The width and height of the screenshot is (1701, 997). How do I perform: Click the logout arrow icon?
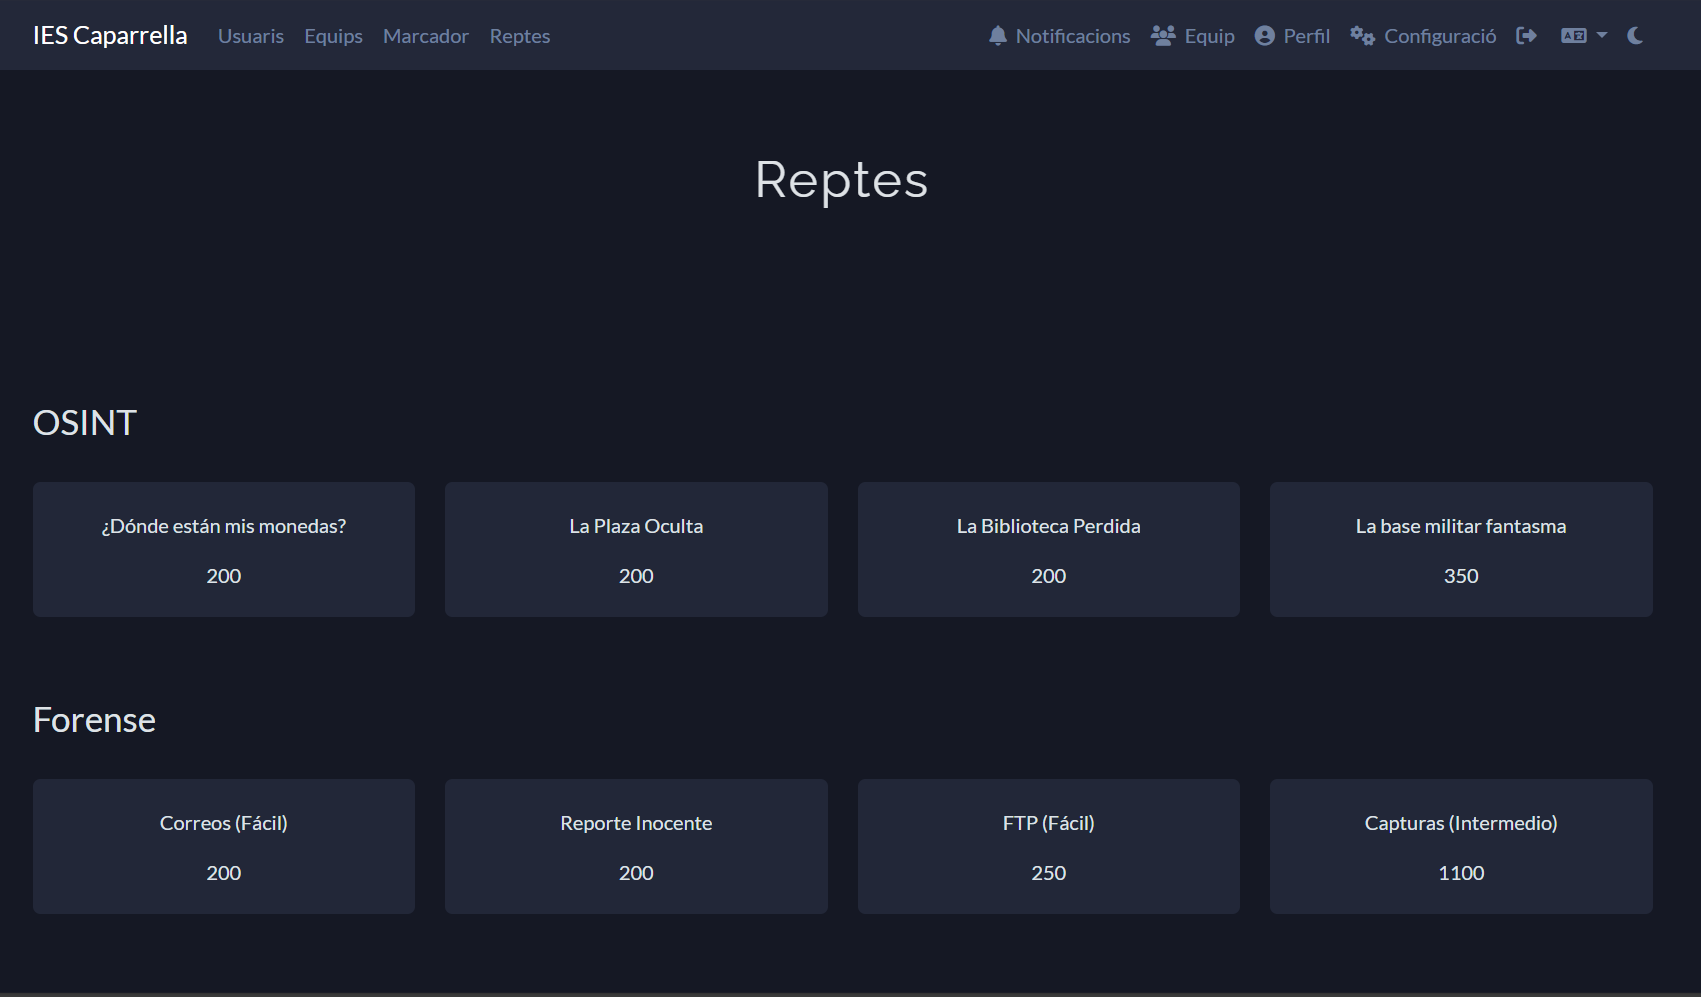click(1526, 36)
